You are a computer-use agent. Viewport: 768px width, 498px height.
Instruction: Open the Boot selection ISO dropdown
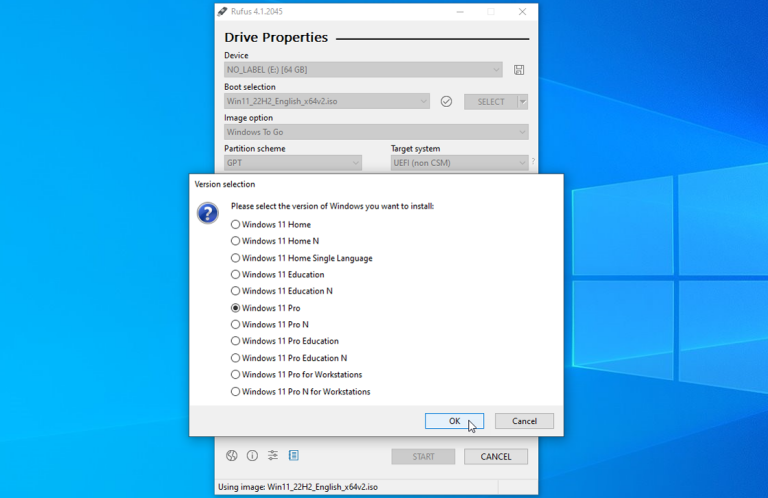coord(327,101)
